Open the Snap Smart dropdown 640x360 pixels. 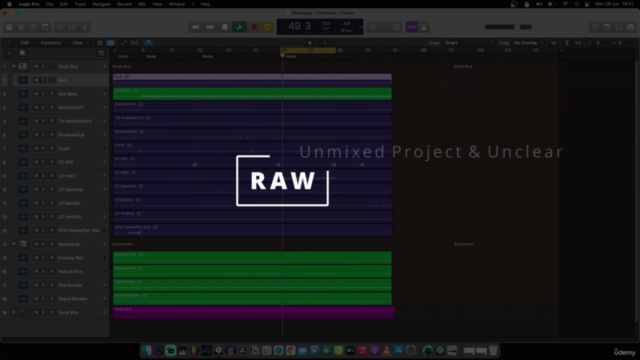point(469,43)
